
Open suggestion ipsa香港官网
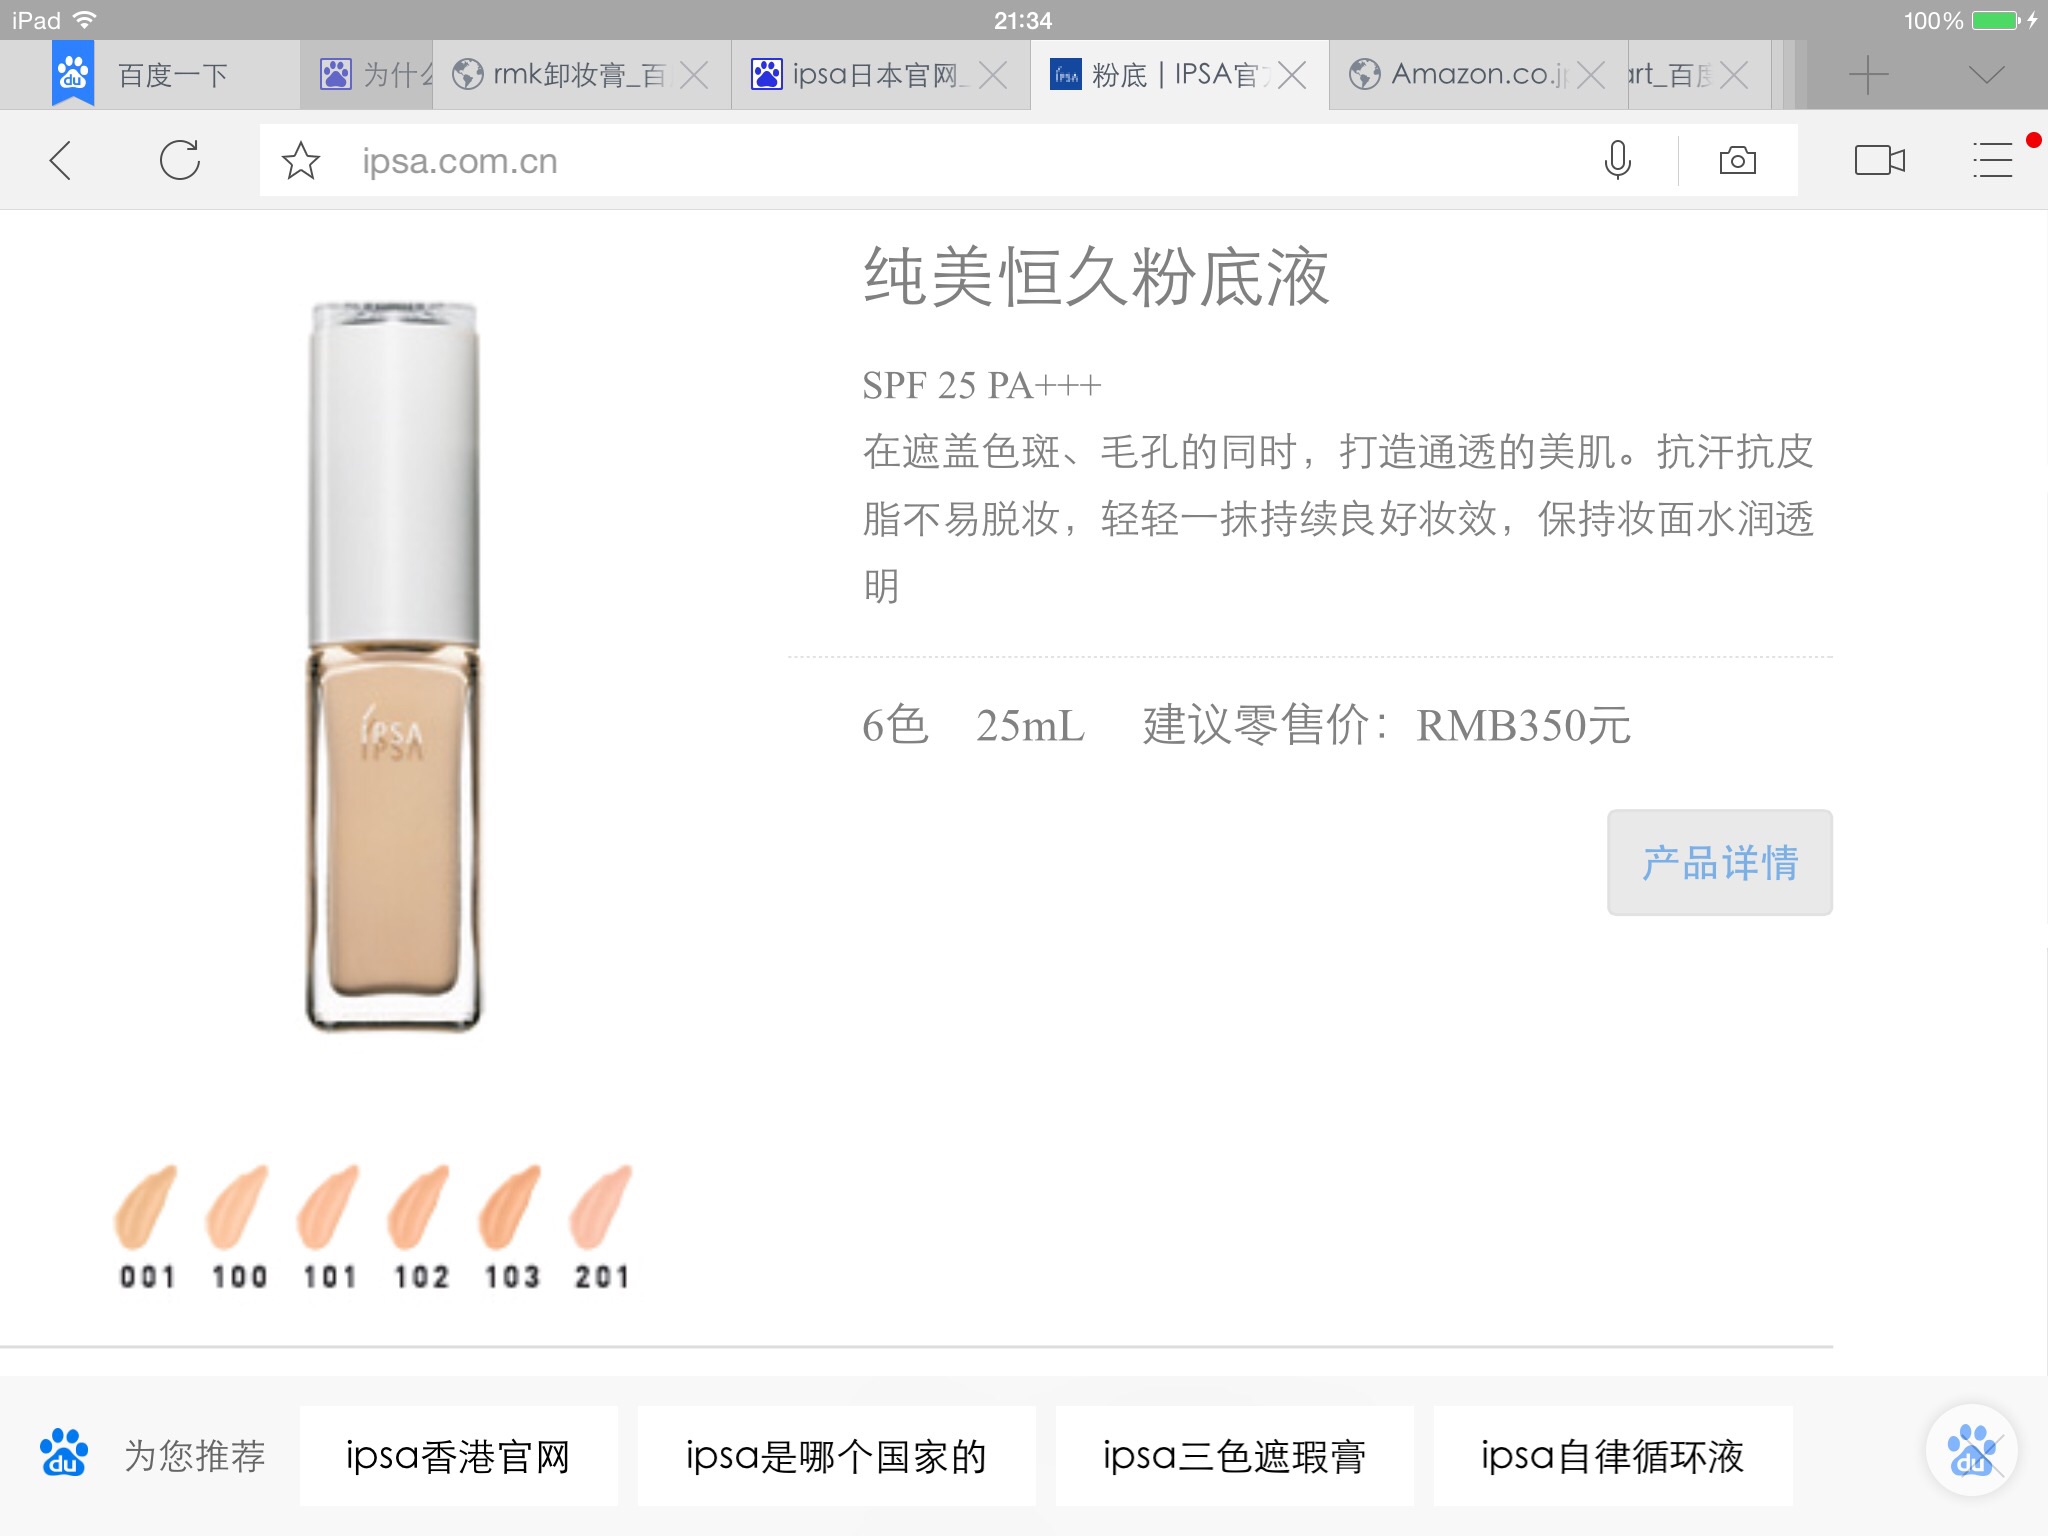point(458,1456)
